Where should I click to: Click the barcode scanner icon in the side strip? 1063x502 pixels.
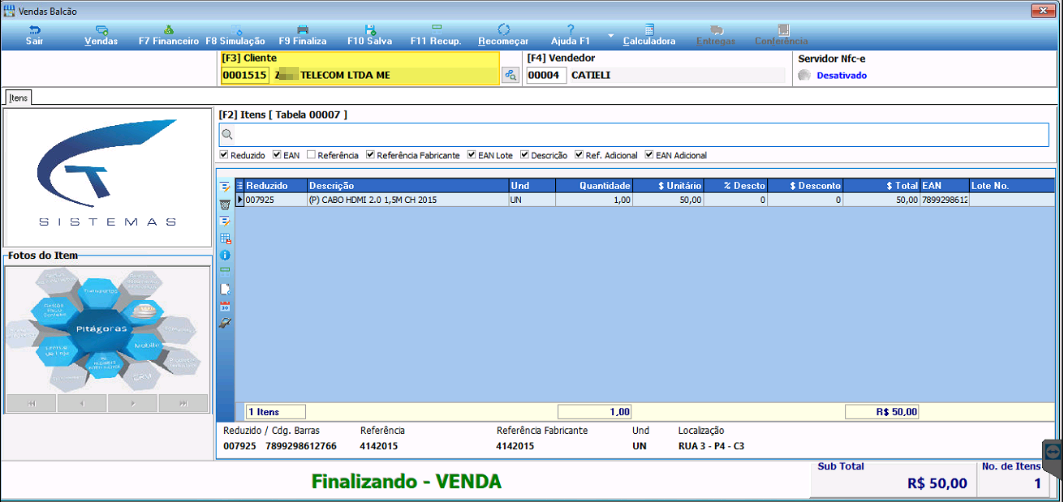coord(225,323)
